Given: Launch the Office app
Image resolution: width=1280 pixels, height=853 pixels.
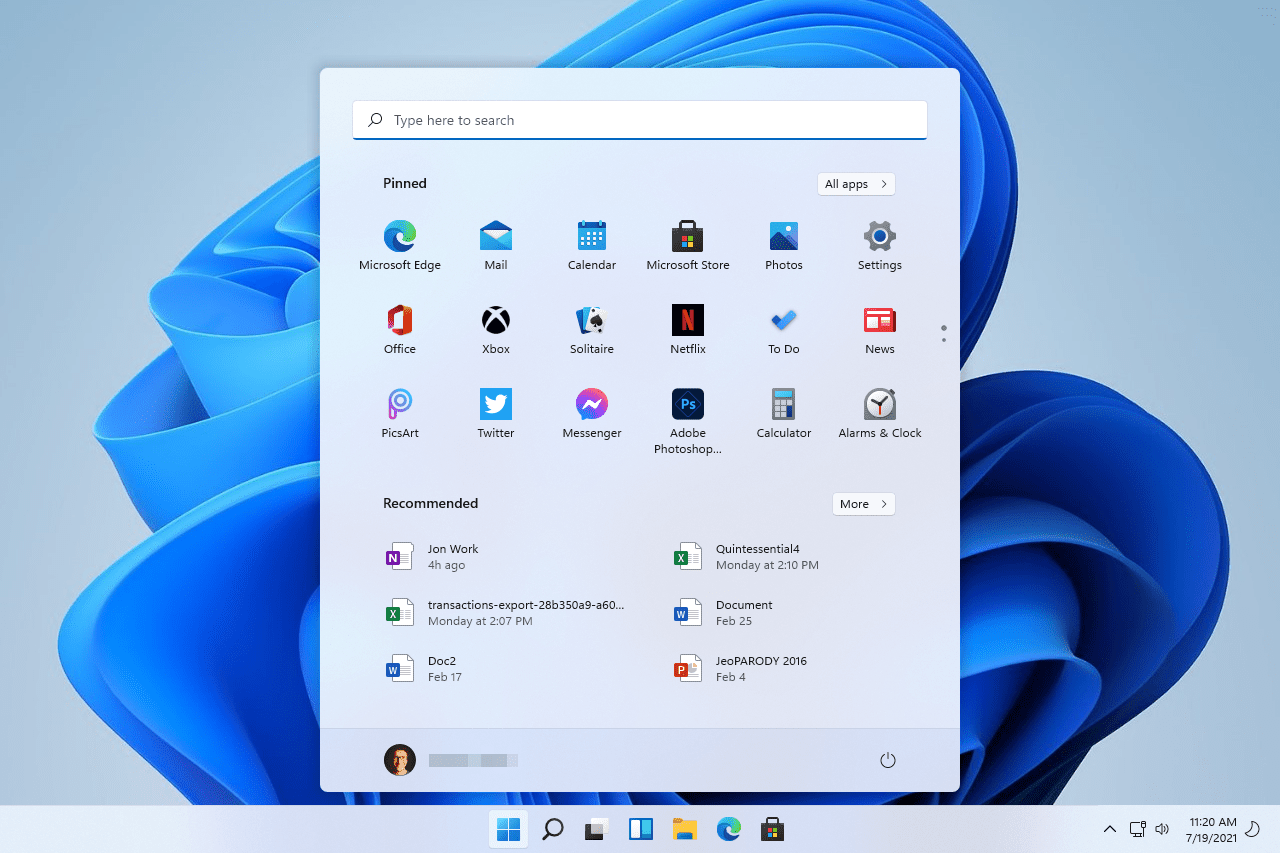Looking at the screenshot, I should pyautogui.click(x=400, y=330).
